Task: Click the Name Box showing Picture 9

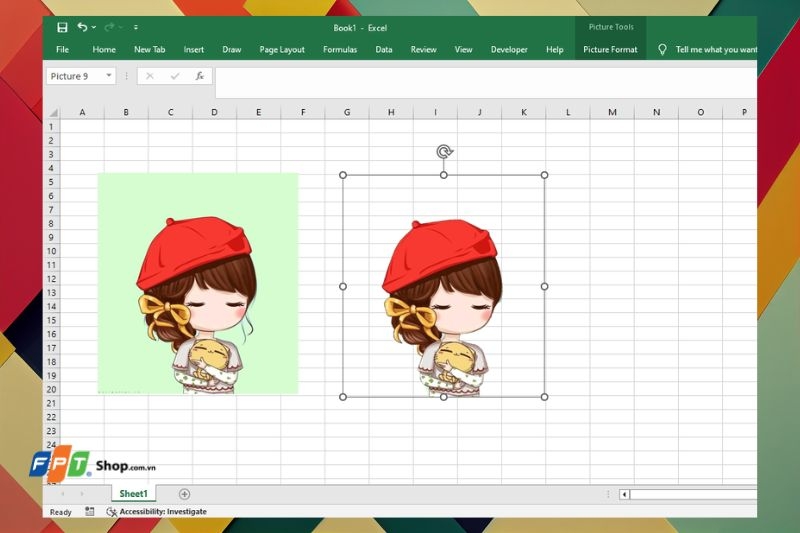Action: coord(77,76)
